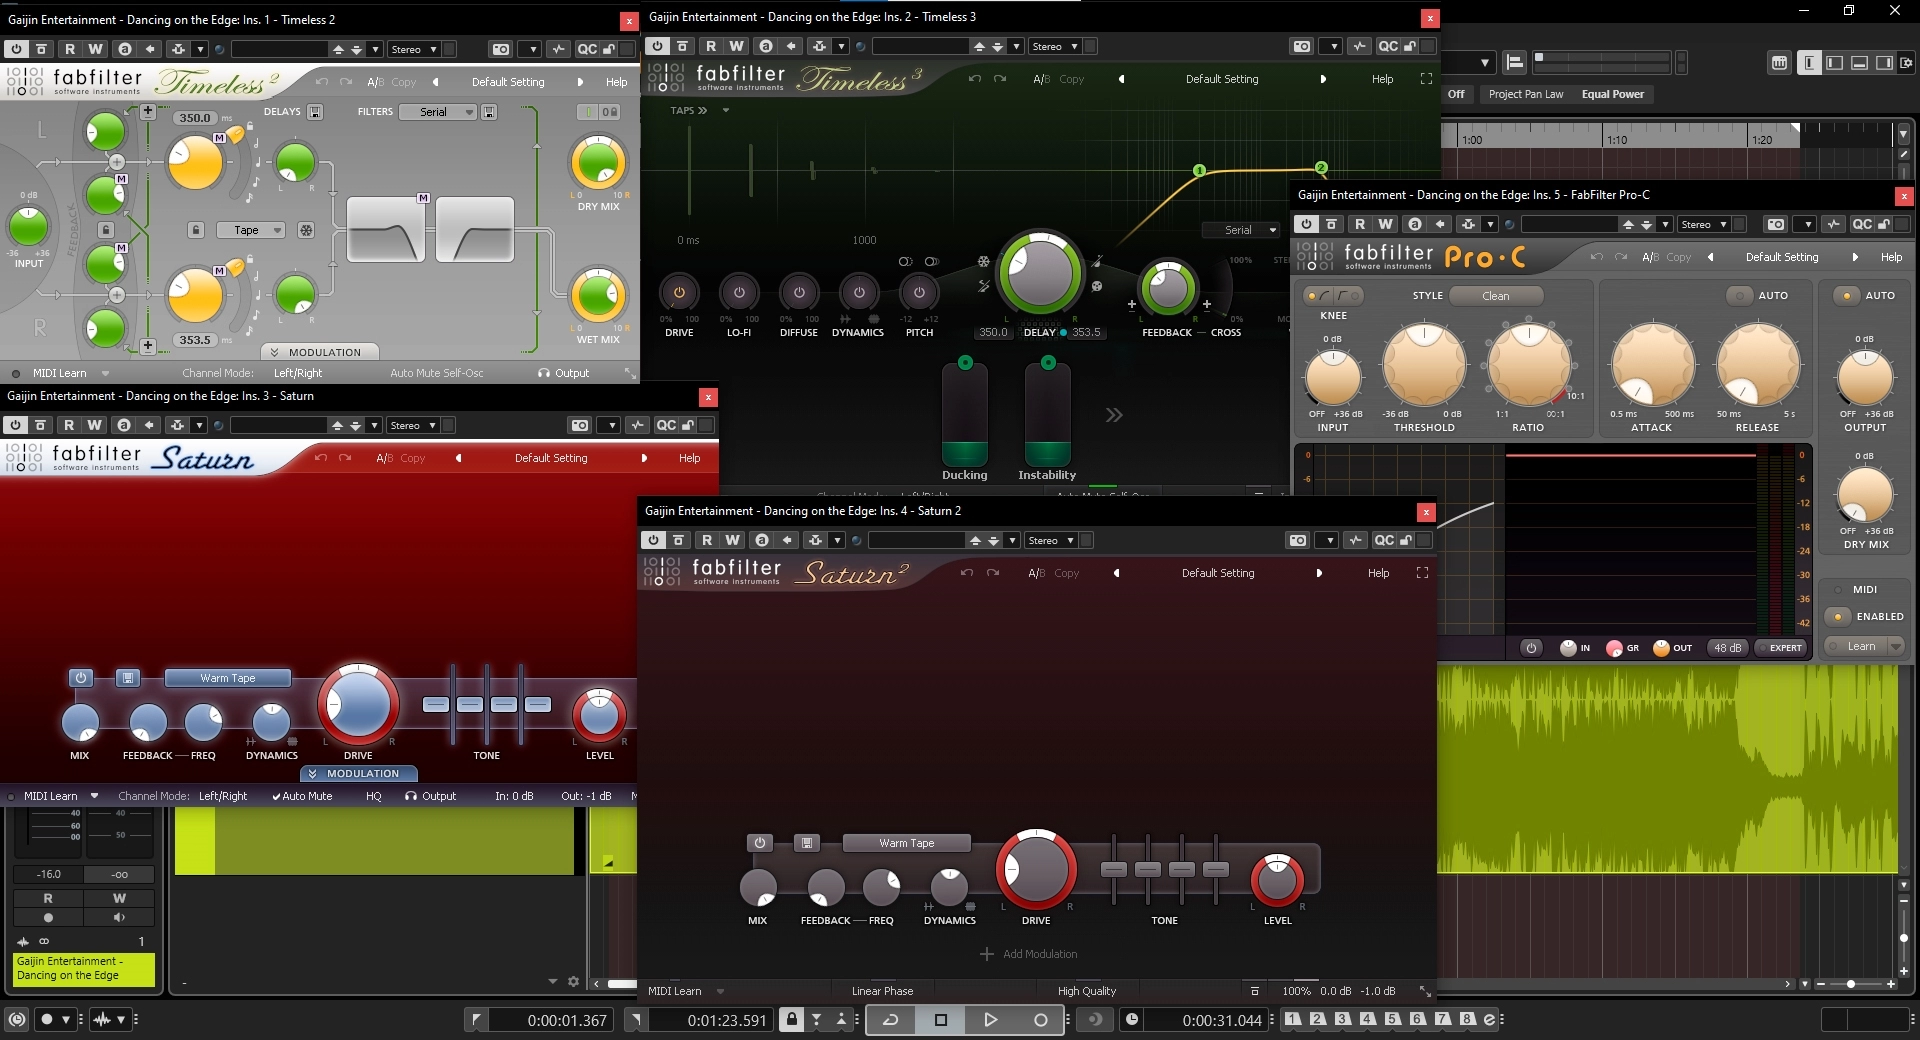
Task: Click the 48 dB range button in Pro-C
Action: coord(1727,648)
